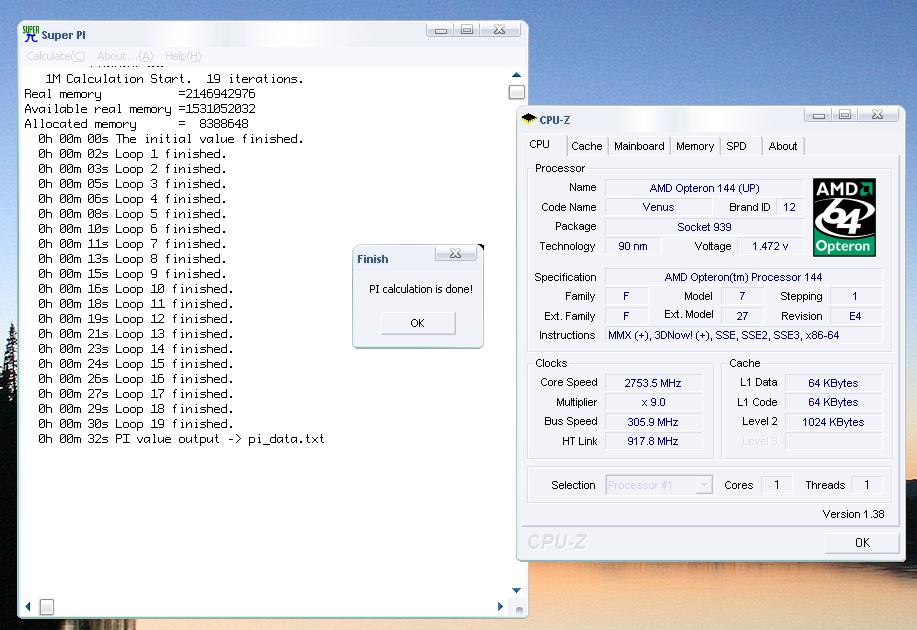917x630 pixels.
Task: Minimize the CPU-Z window
Action: [819, 115]
